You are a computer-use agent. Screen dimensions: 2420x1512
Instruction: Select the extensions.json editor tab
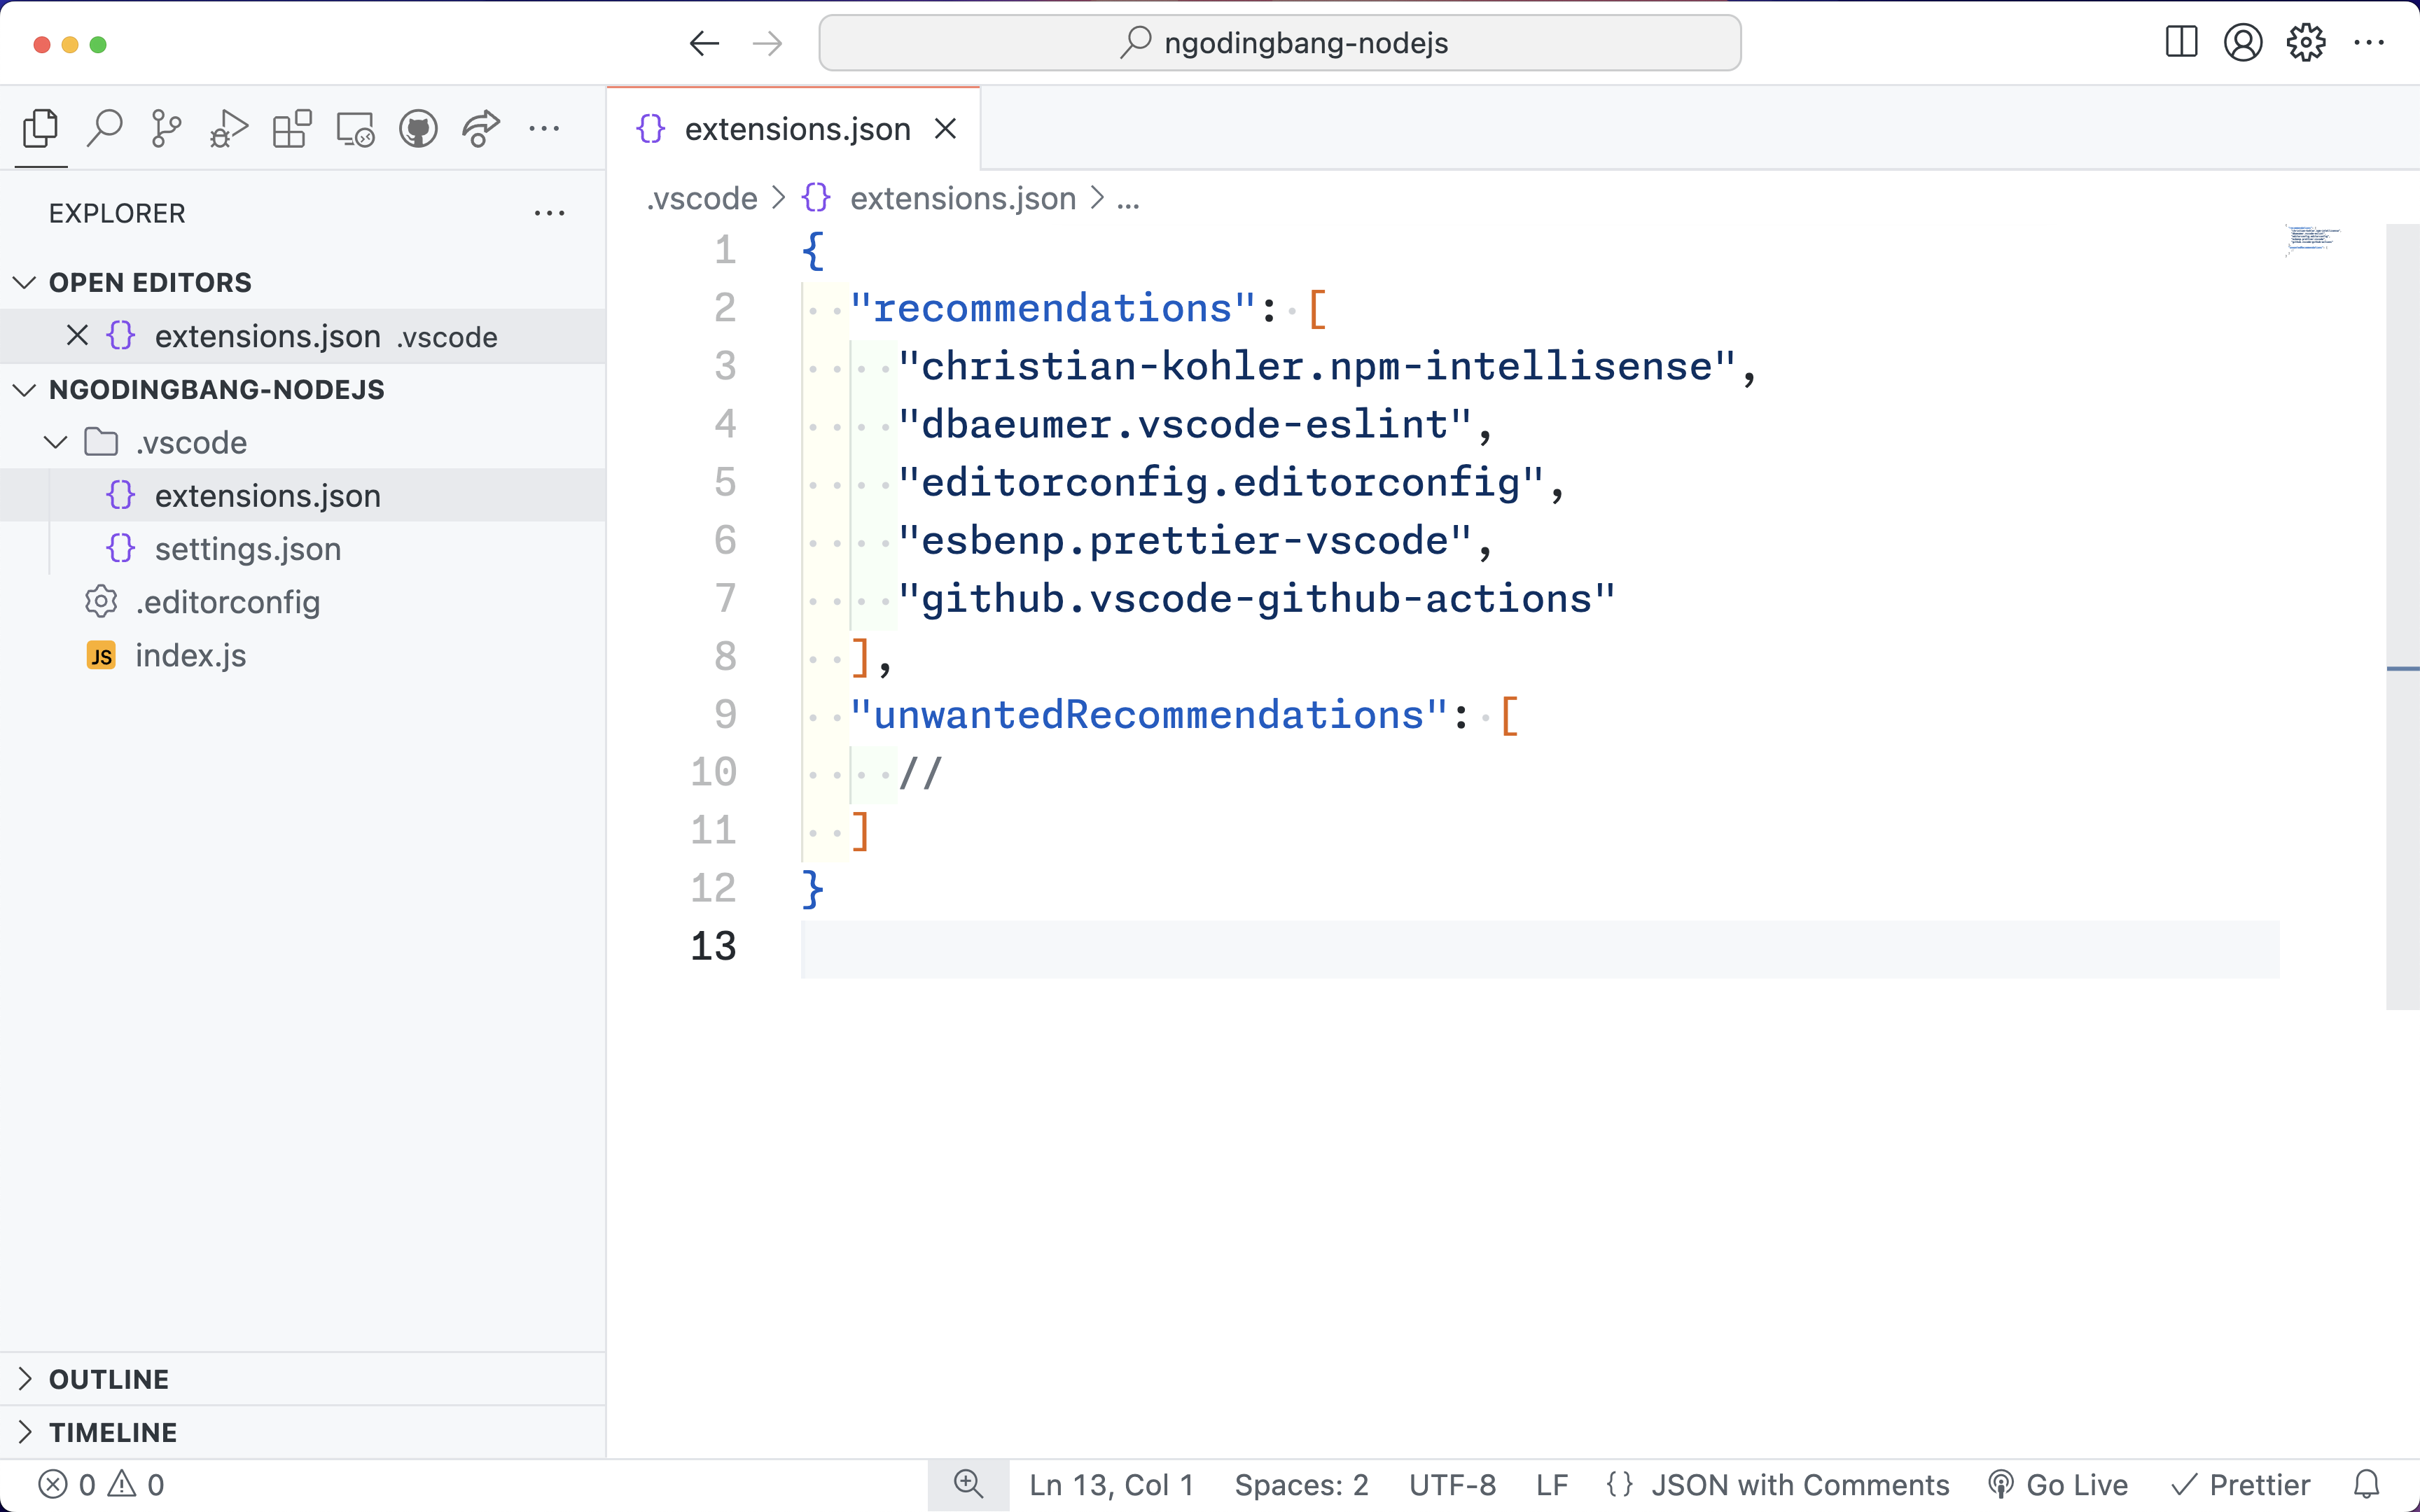(794, 129)
